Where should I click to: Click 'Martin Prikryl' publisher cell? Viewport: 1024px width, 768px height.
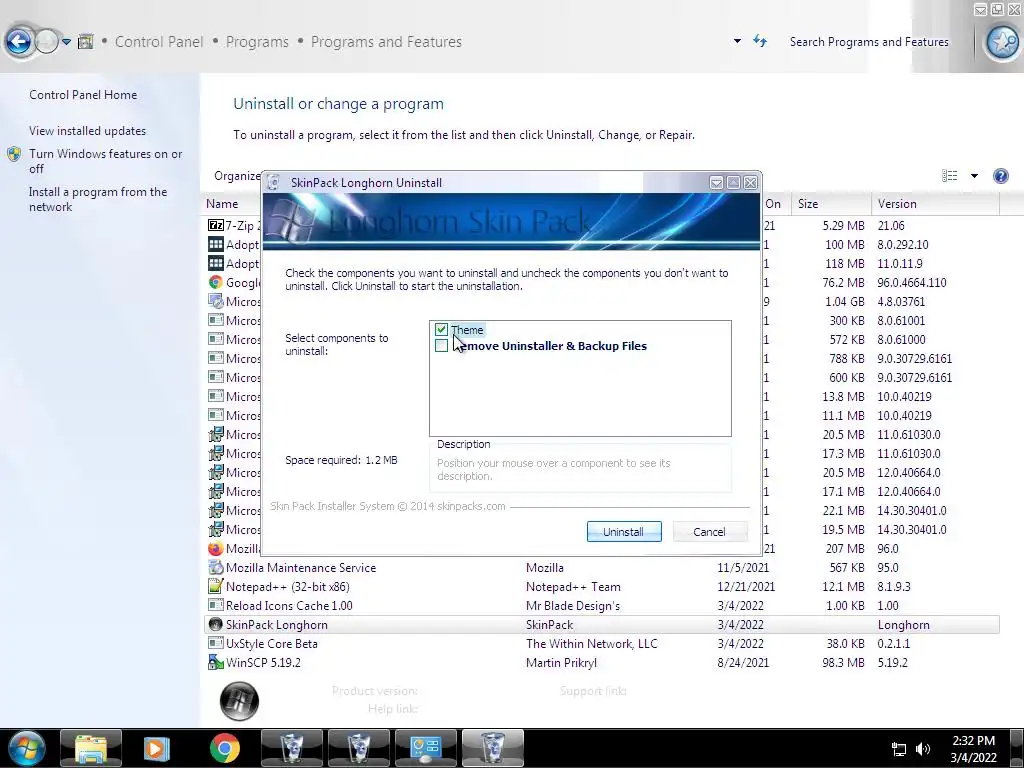(x=561, y=662)
